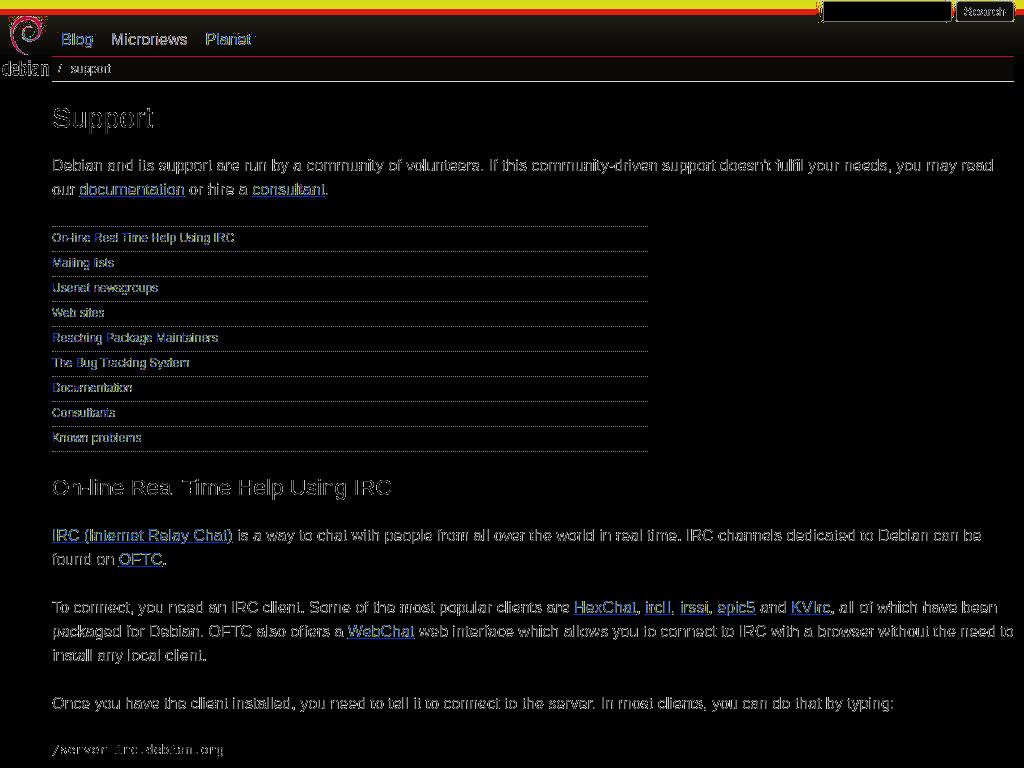Click the support breadcrumb text
1024x768 pixels.
coord(90,69)
